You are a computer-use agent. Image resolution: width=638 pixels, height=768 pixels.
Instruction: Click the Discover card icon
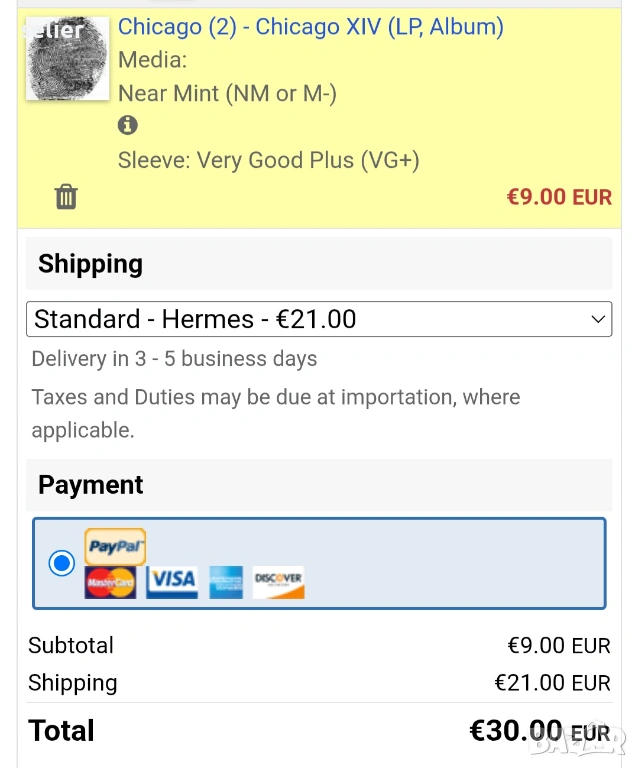278,582
